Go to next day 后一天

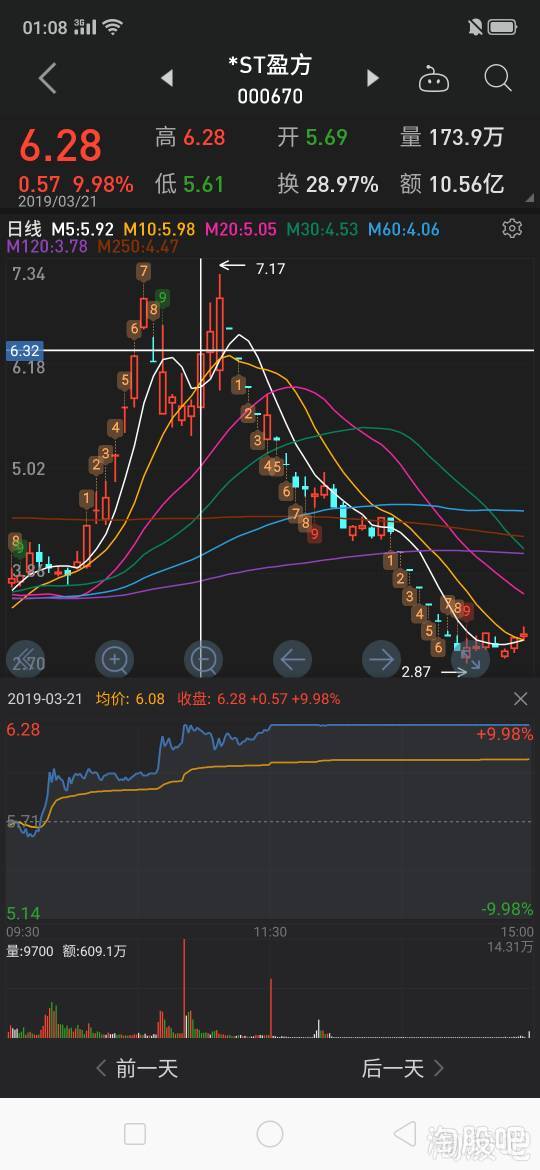403,1069
